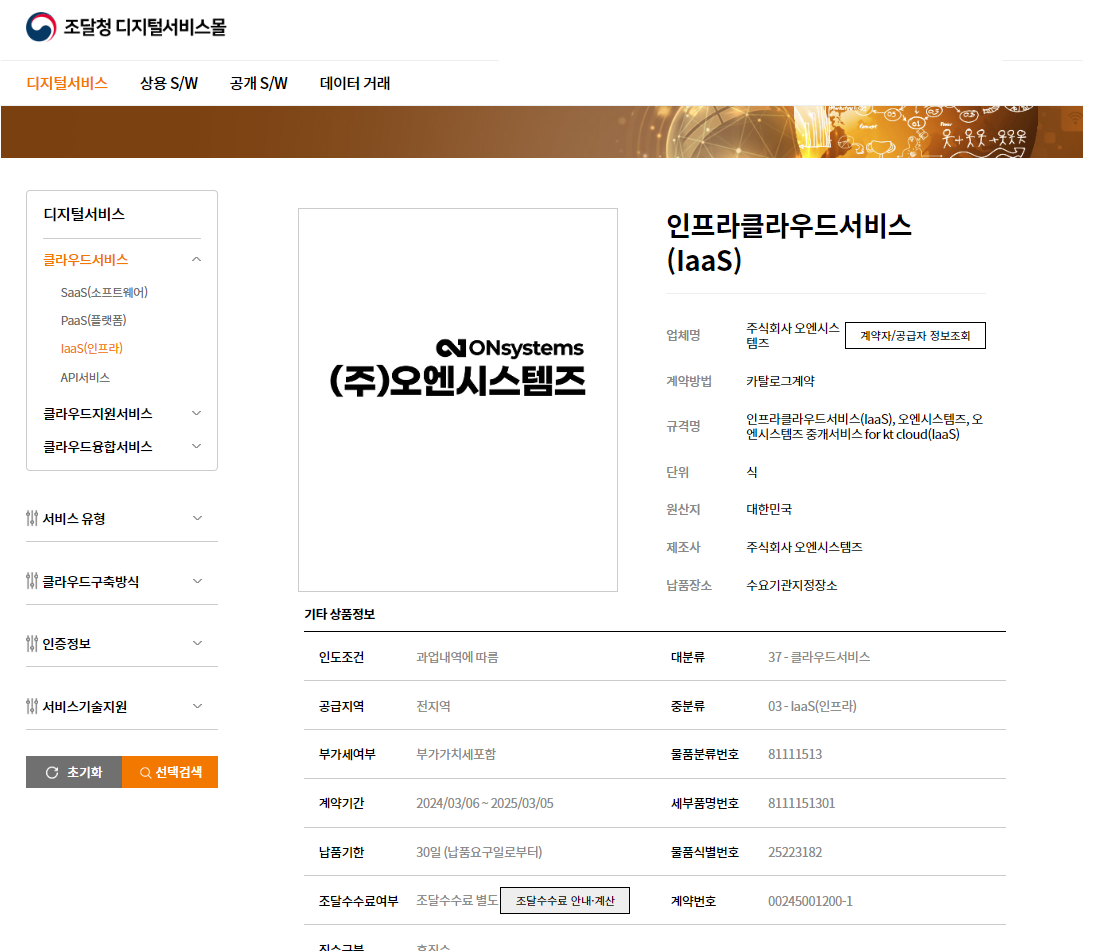The height and width of the screenshot is (952, 1096).
Task: Click the 계약자/공급자 정보조회 button
Action: 915,336
